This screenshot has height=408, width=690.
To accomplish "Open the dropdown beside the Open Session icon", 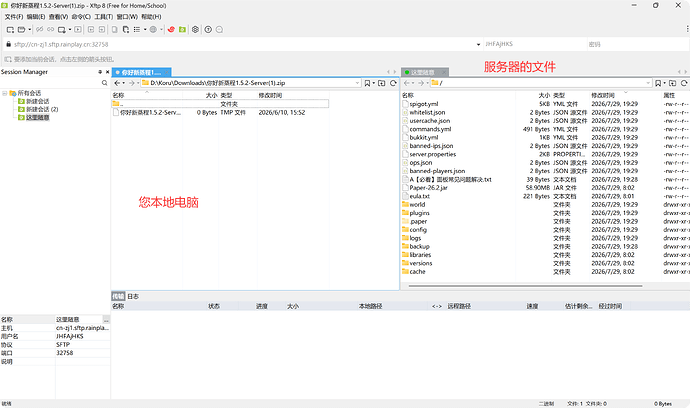I will (x=29, y=29).
